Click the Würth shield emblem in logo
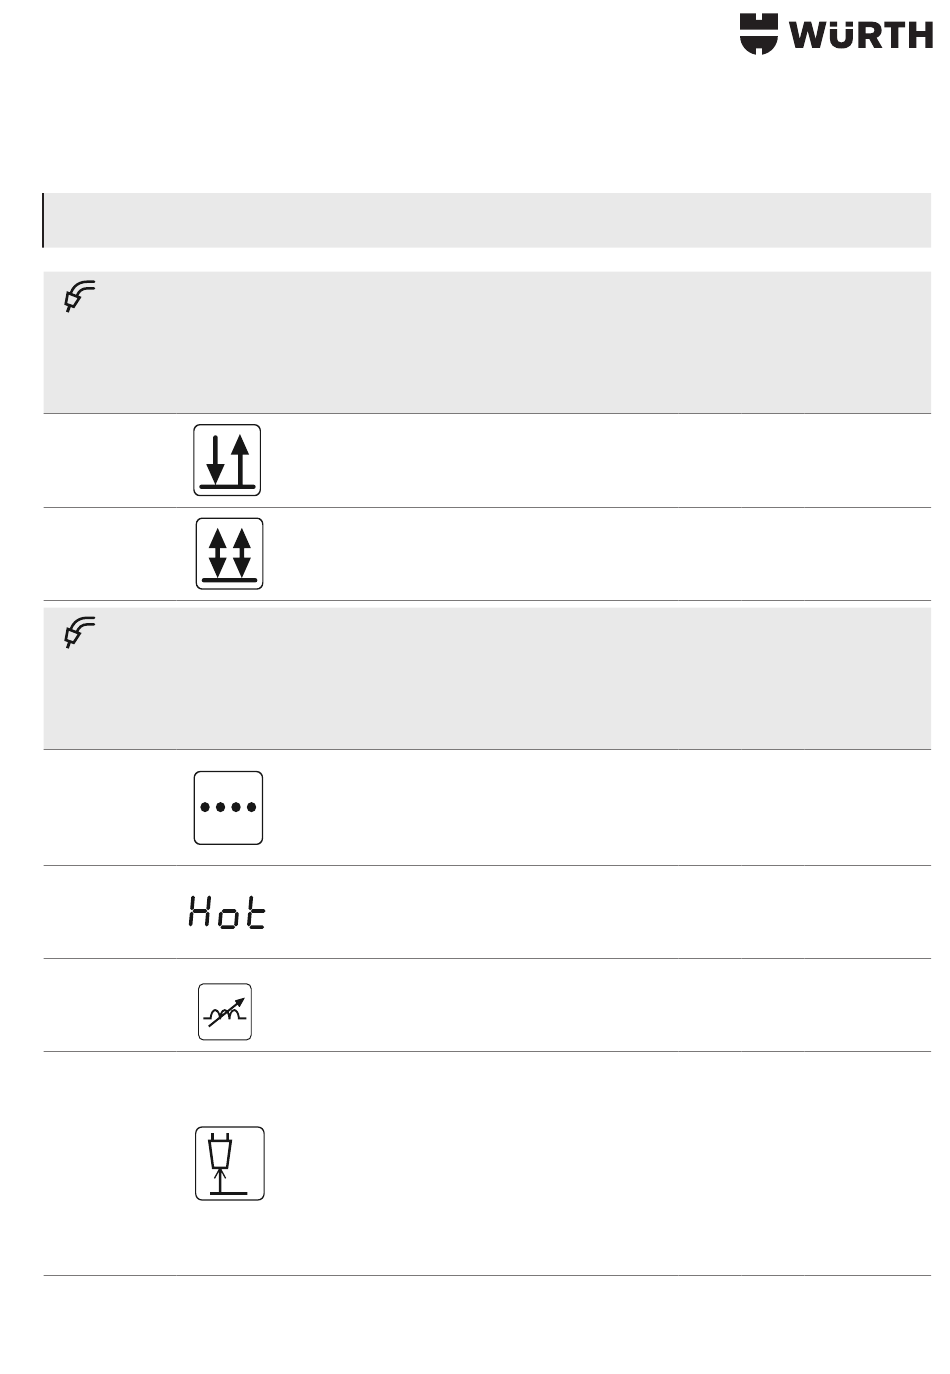Image resolution: width=950 pixels, height=1374 pixels. [x=758, y=34]
